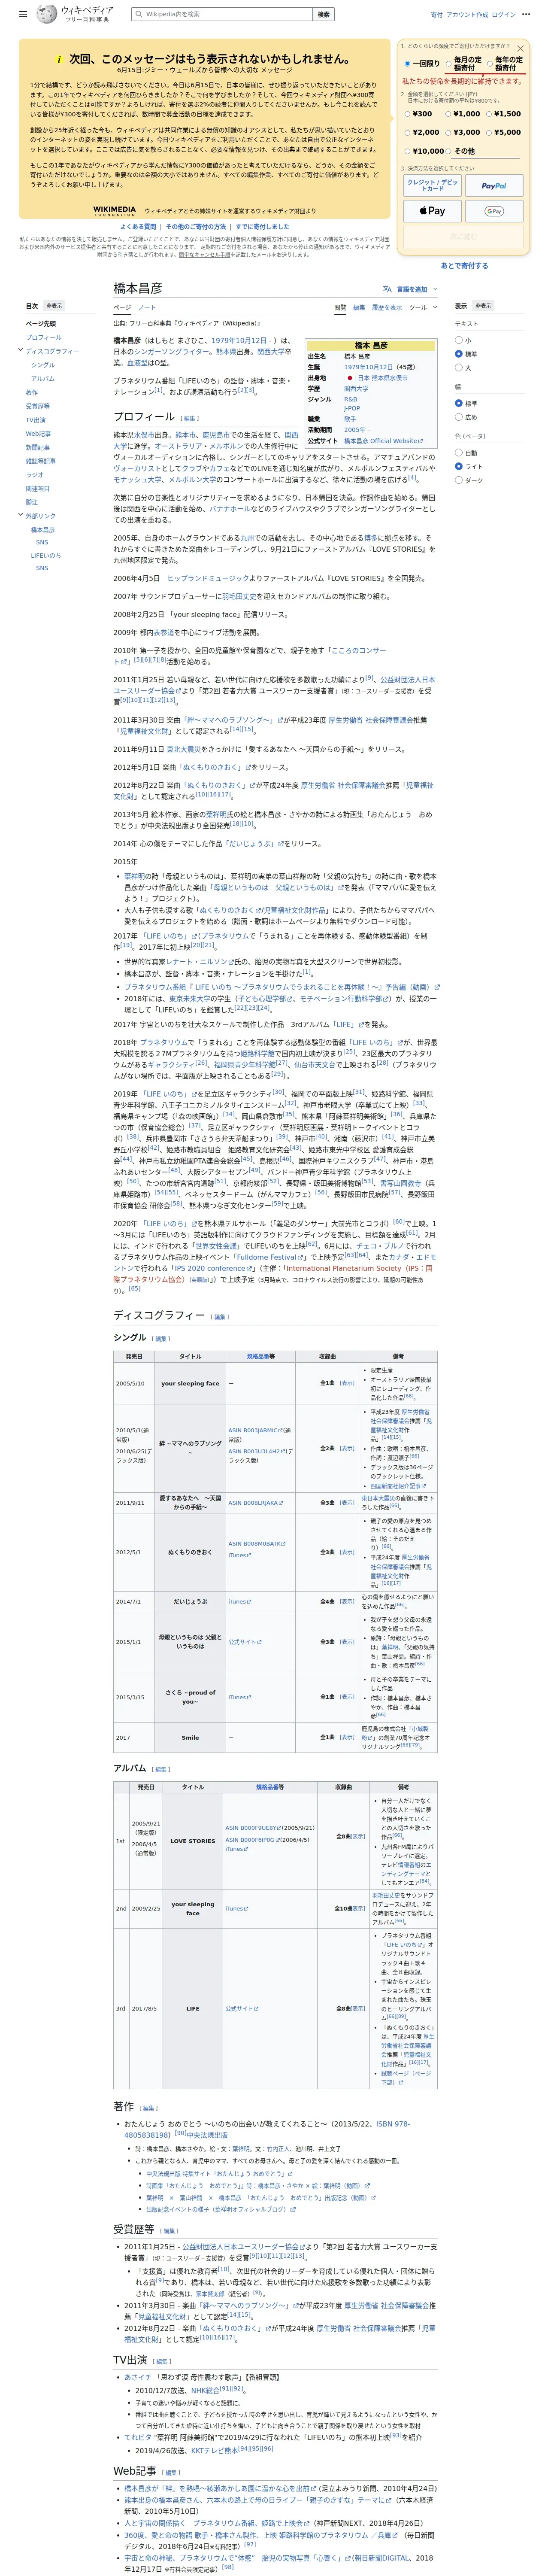
Task: Open 関西大学 link in infobox
Action: [356, 388]
